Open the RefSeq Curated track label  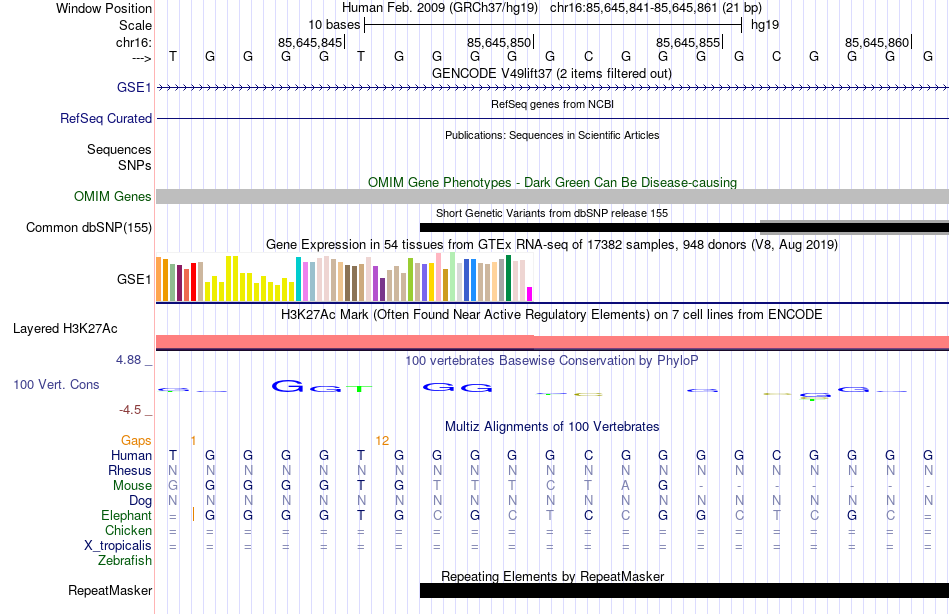pyautogui.click(x=106, y=118)
